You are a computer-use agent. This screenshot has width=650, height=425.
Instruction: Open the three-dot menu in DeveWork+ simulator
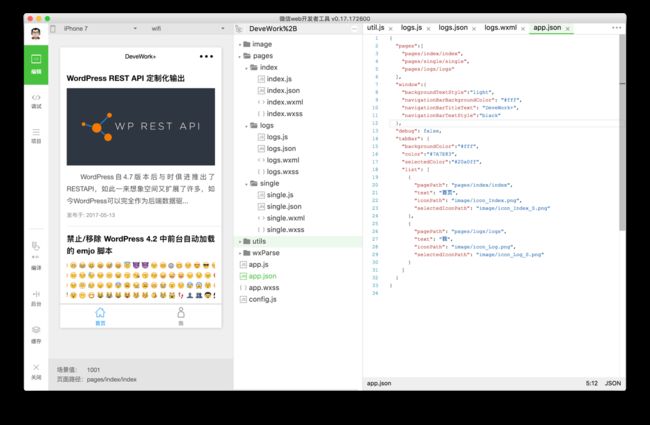tap(206, 56)
